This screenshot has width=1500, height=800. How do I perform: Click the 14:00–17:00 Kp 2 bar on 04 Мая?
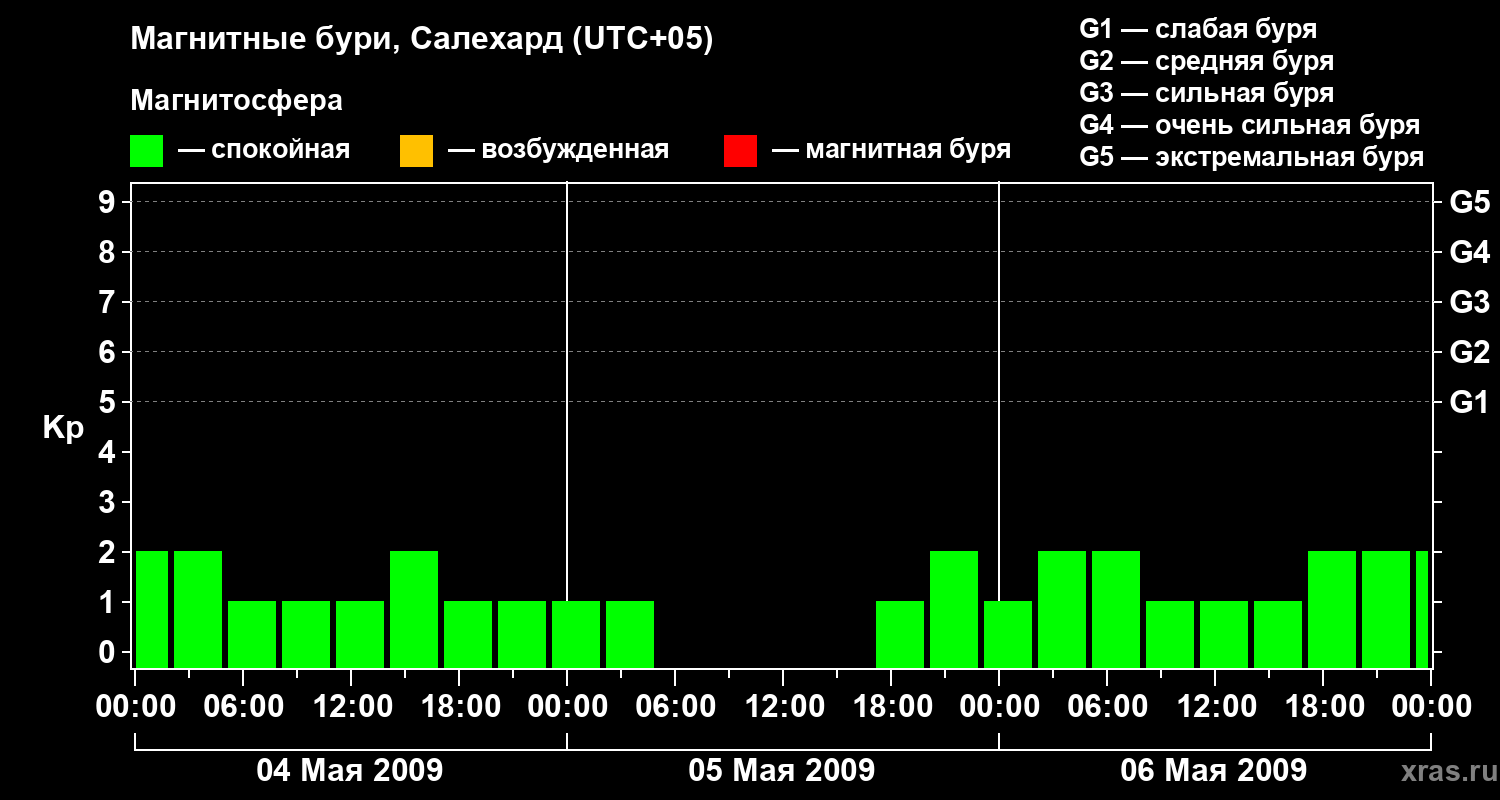[x=414, y=609]
